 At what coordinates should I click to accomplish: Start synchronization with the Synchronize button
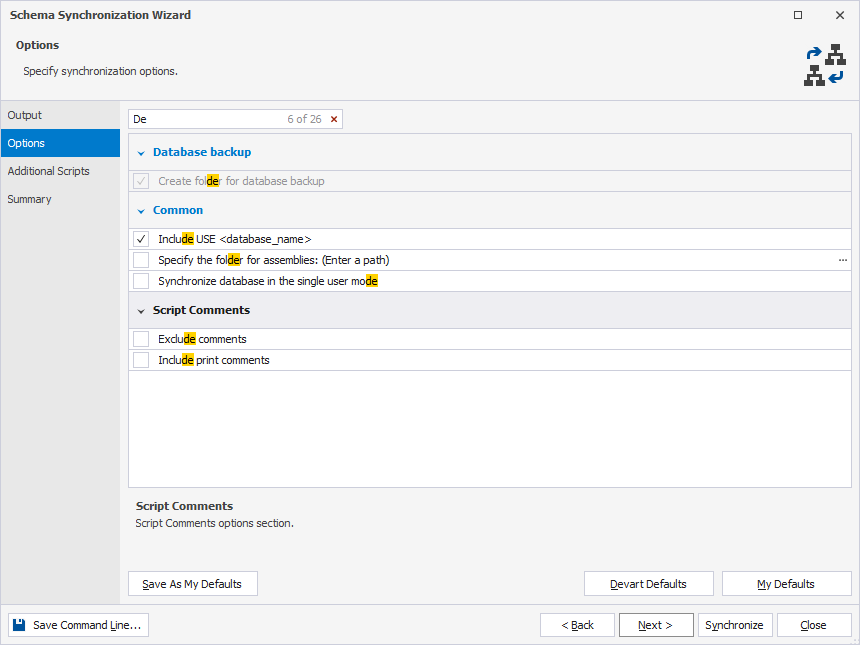click(x=735, y=624)
